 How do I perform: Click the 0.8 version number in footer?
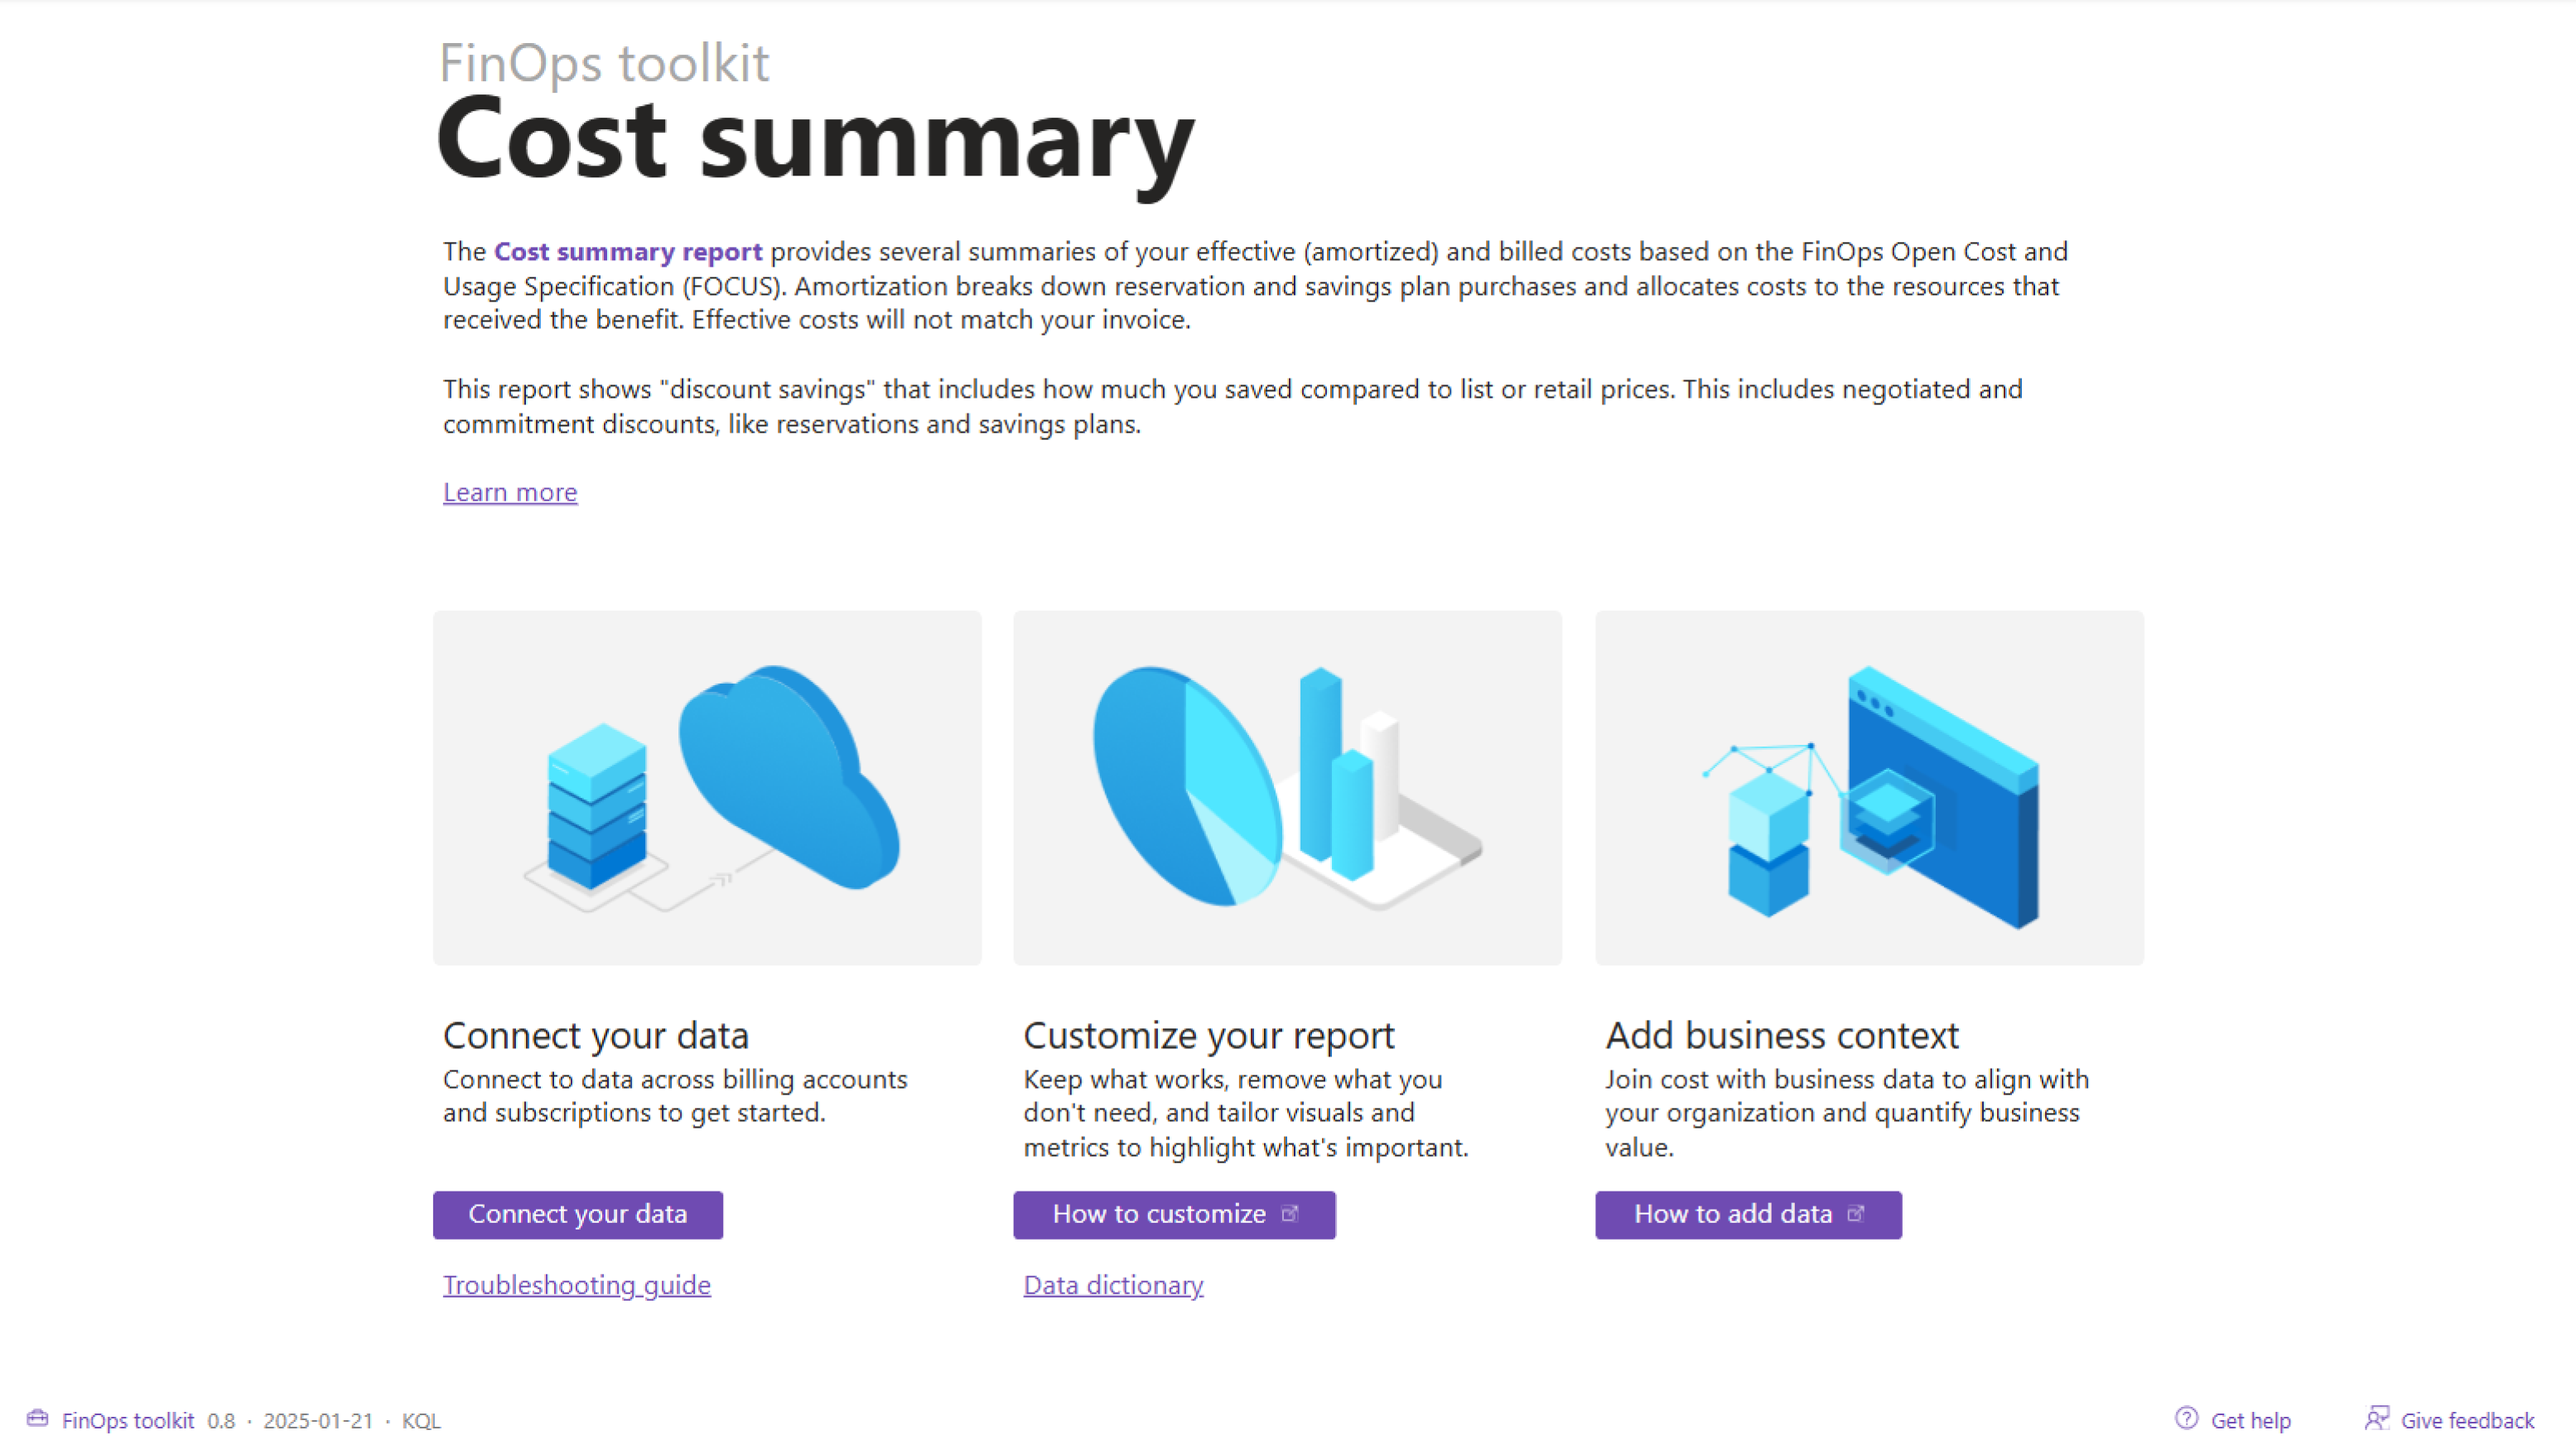pyautogui.click(x=221, y=1421)
